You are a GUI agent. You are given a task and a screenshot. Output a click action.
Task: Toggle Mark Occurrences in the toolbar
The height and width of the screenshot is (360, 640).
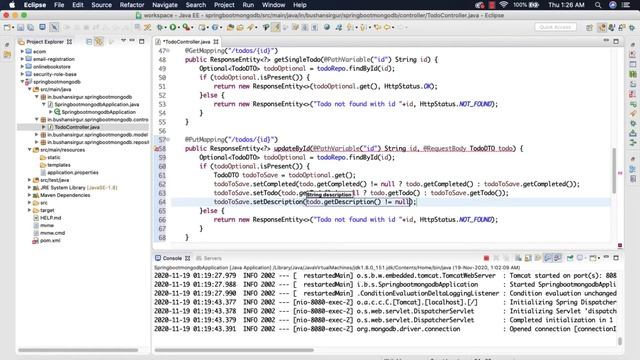[276, 27]
